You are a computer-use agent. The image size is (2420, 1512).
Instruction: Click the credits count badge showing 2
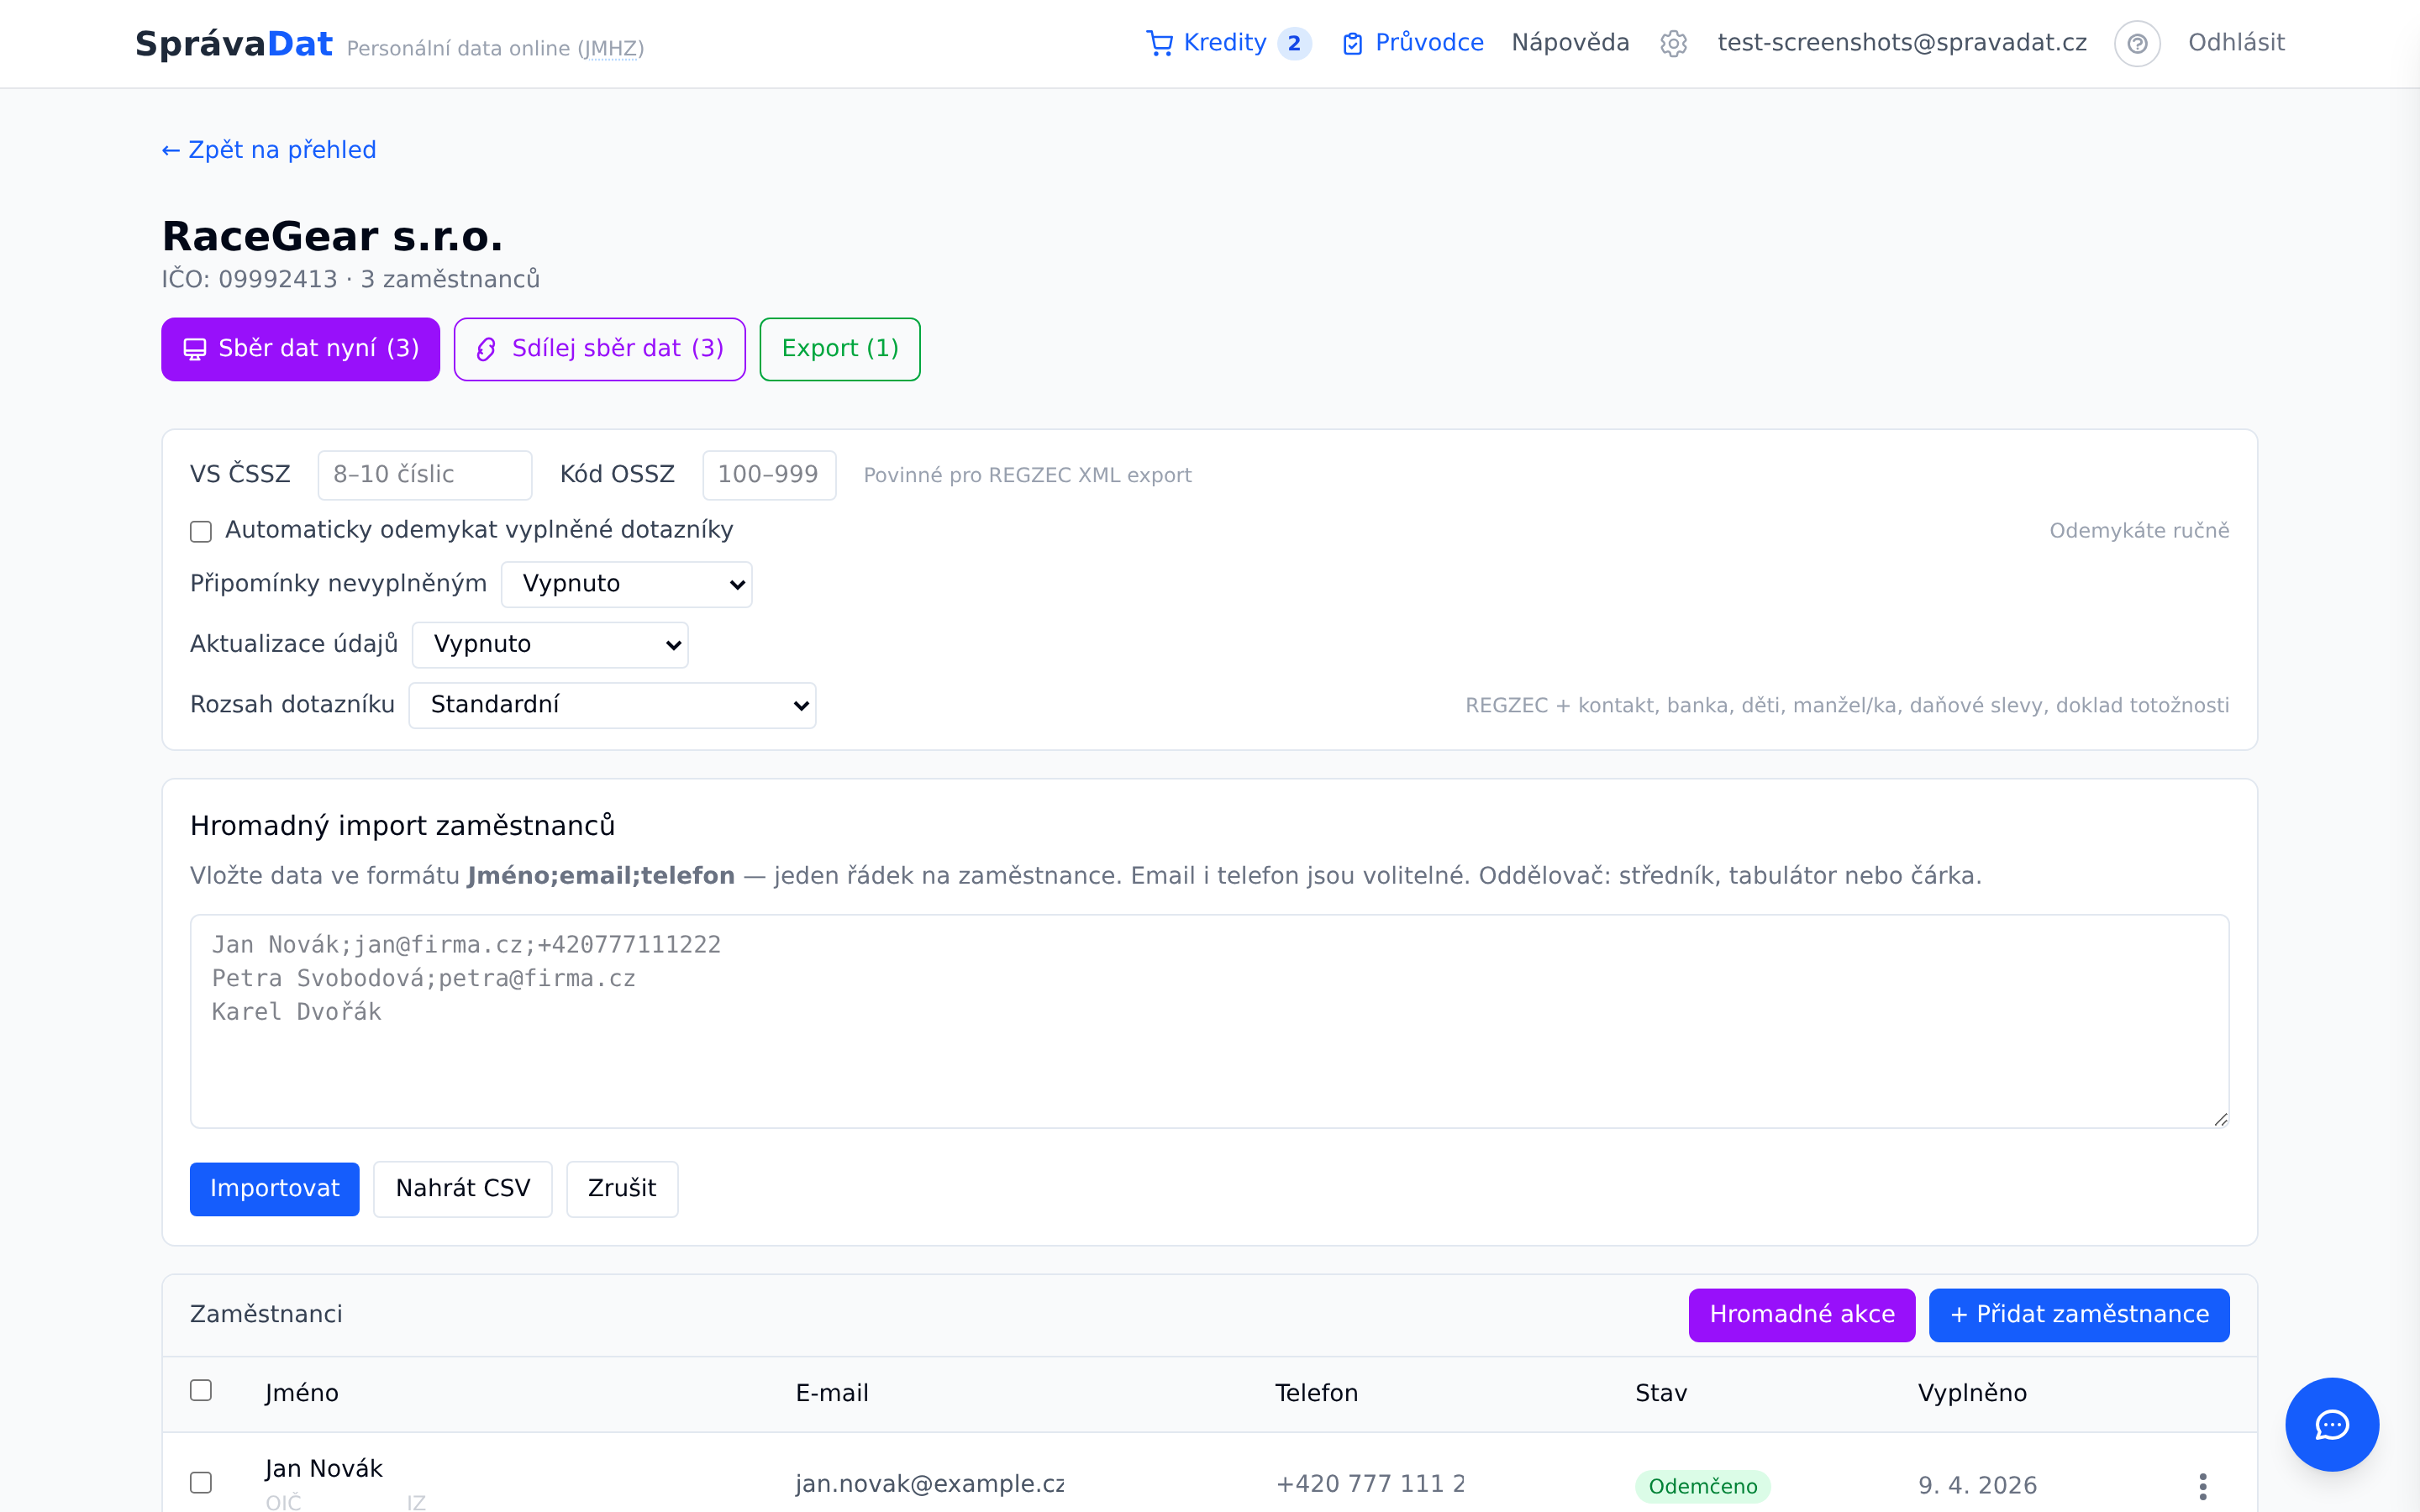coord(1294,43)
